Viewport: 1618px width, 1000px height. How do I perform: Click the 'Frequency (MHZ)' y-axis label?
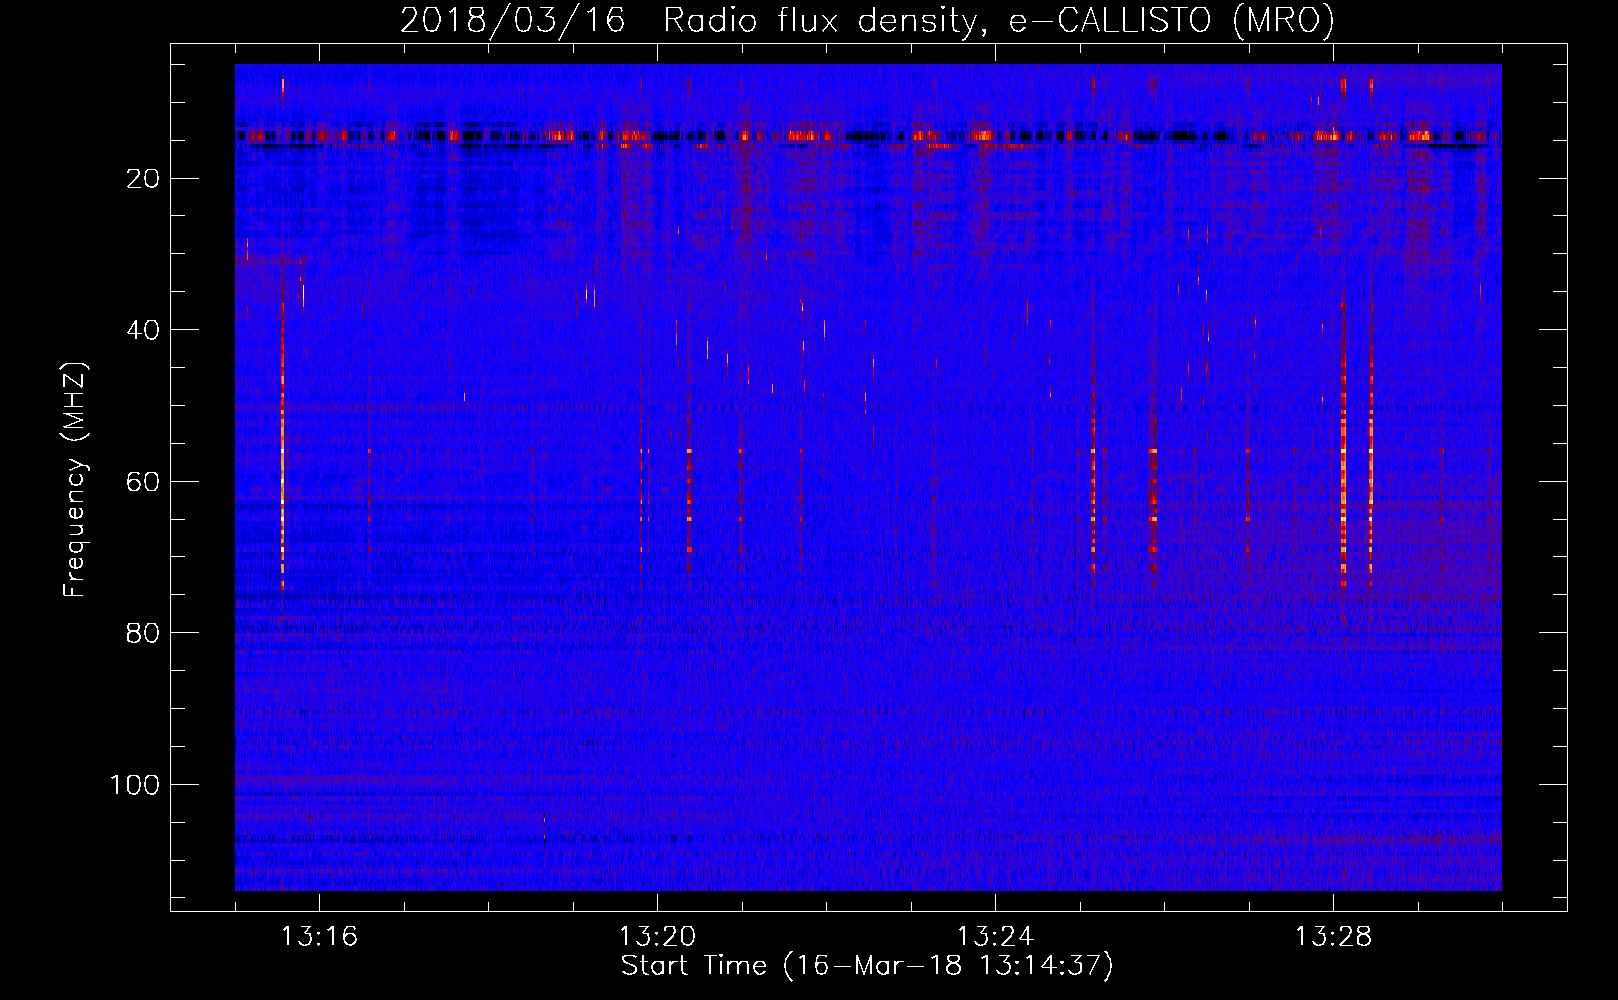pos(75,479)
